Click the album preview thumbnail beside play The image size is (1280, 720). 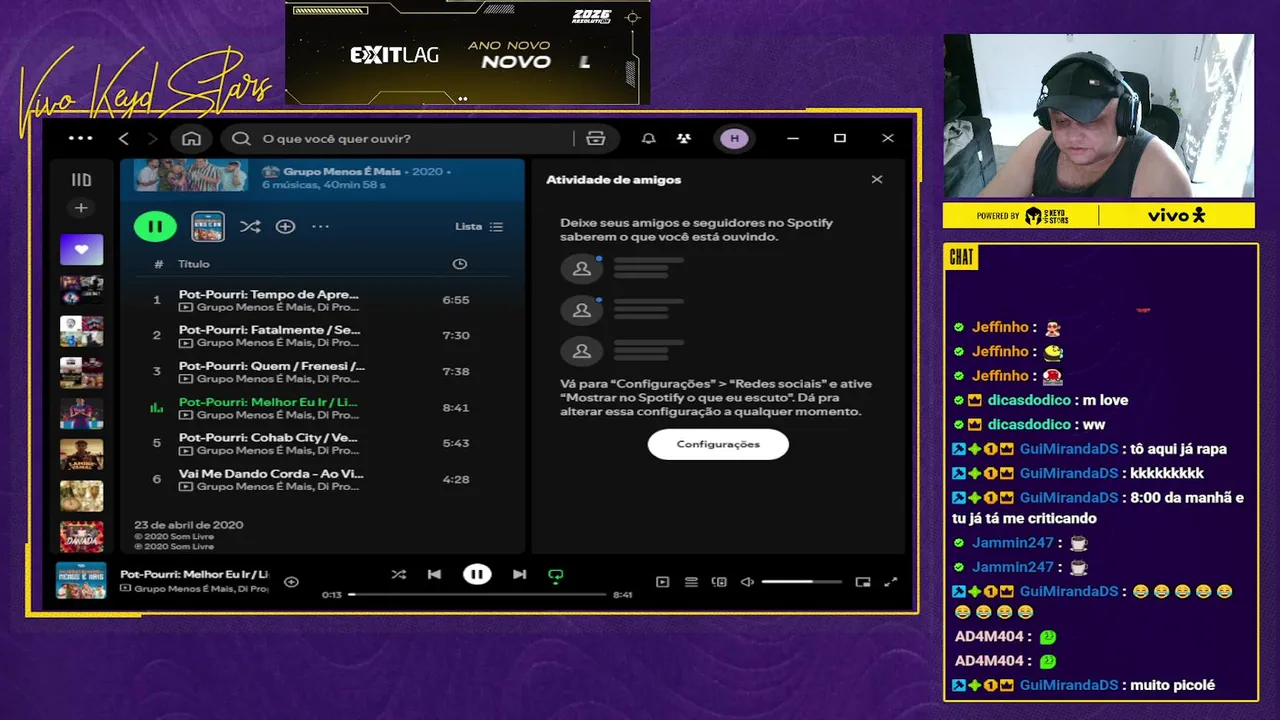click(x=208, y=226)
